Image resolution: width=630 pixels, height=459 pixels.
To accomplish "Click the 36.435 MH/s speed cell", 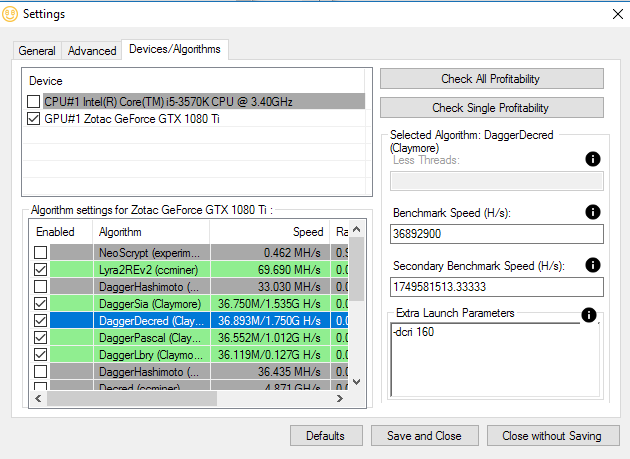I will click(x=270, y=371).
